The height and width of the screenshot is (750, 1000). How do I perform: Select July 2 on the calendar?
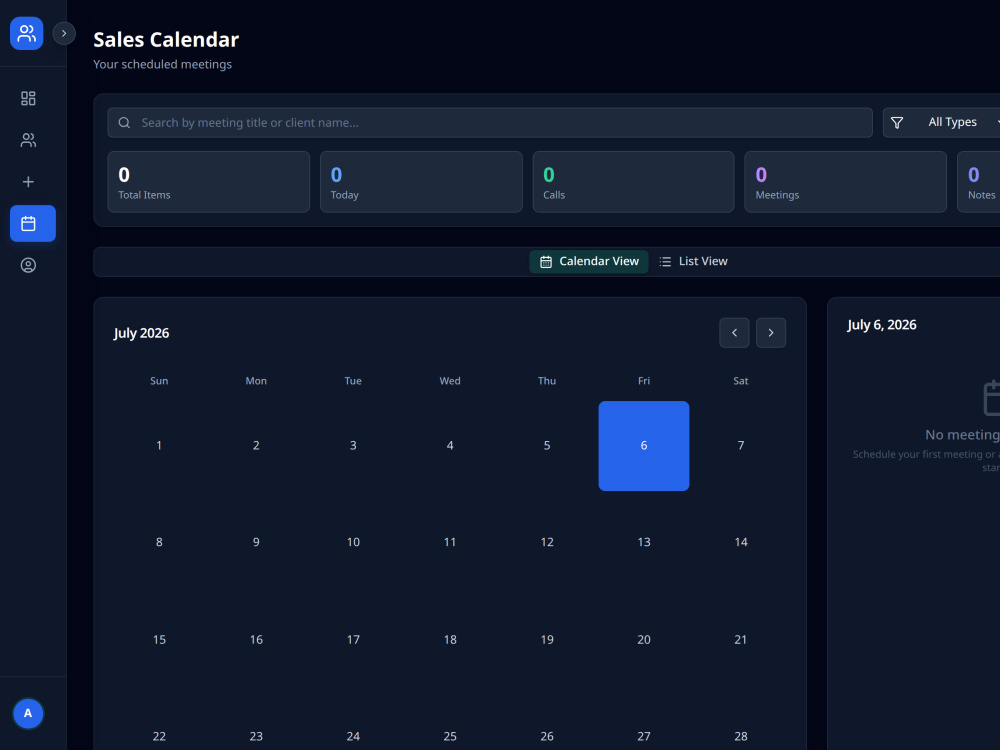pos(256,446)
